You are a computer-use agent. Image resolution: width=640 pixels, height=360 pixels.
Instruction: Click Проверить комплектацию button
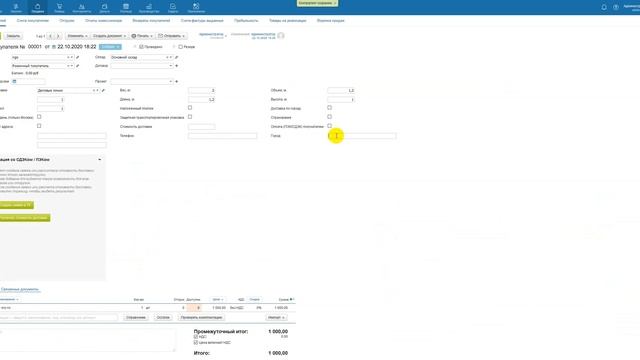click(202, 318)
